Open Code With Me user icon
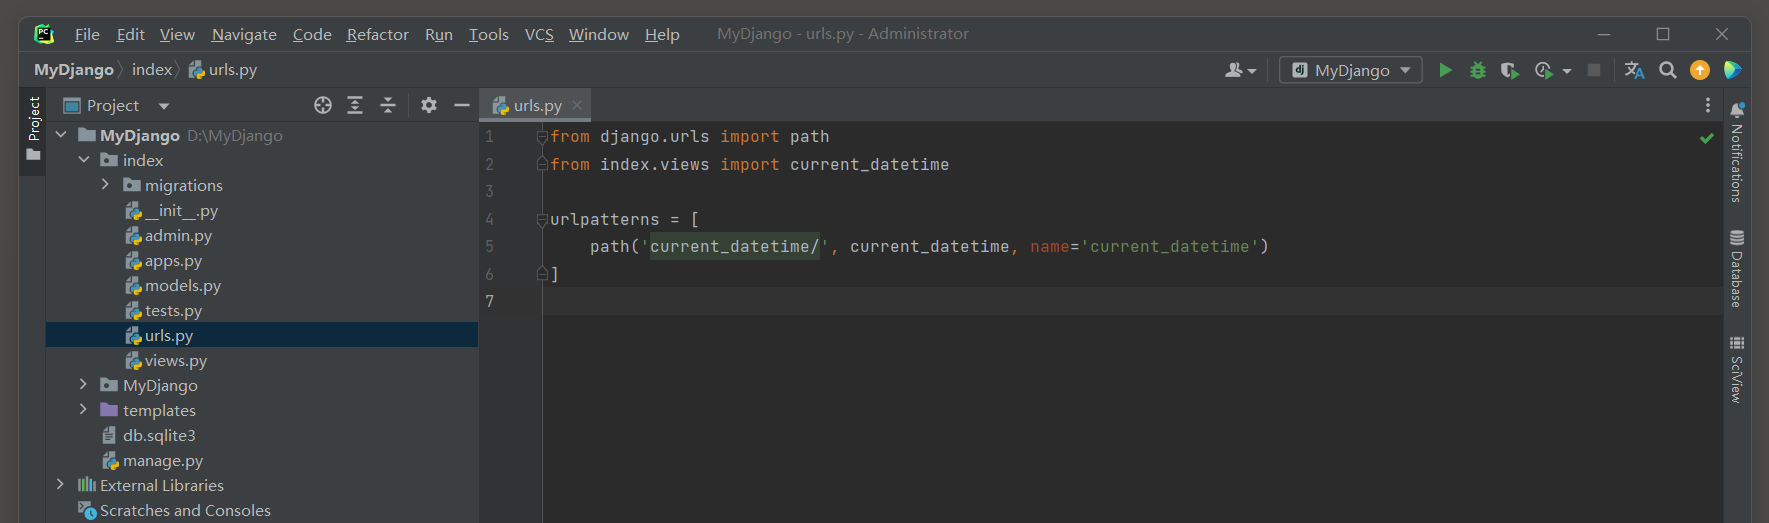The height and width of the screenshot is (523, 1769). pos(1240,70)
